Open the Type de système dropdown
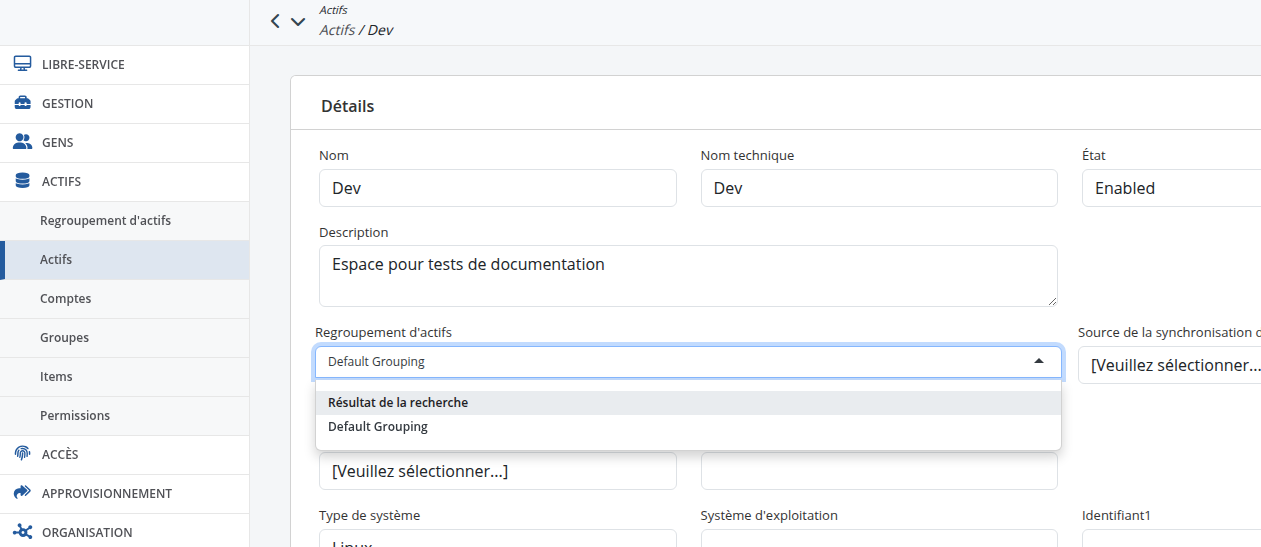The image size is (1261, 547). click(x=498, y=538)
